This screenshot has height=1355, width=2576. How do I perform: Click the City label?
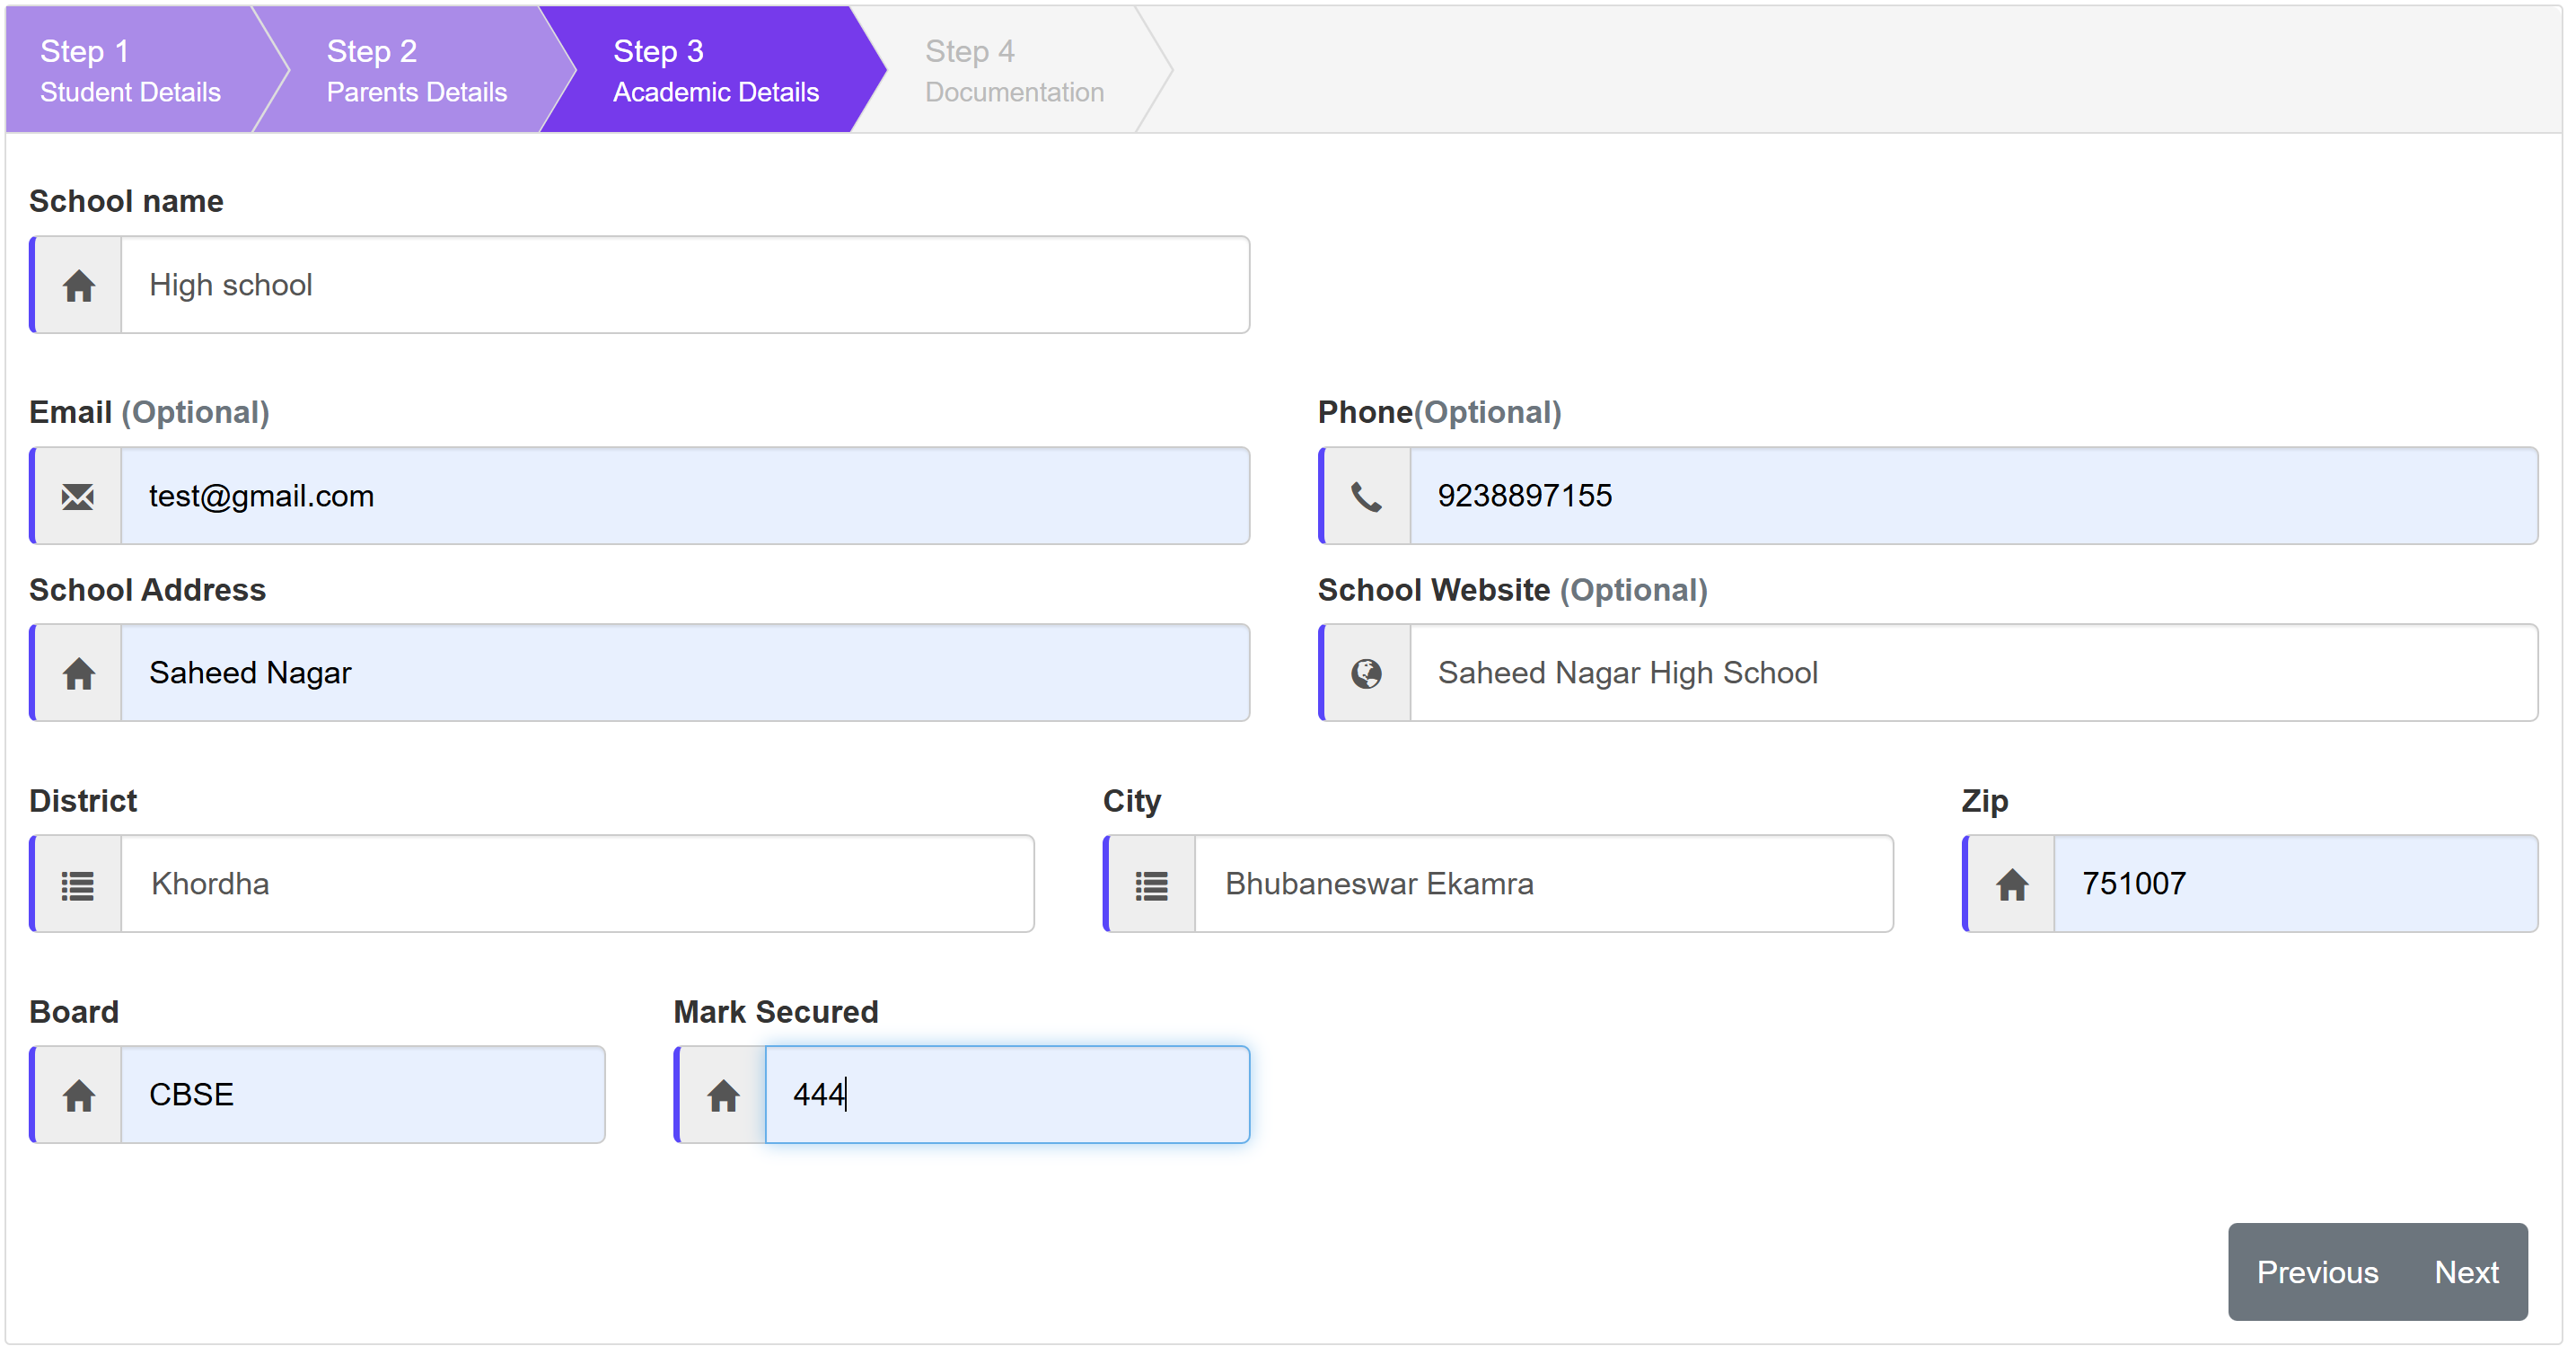(x=1132, y=802)
